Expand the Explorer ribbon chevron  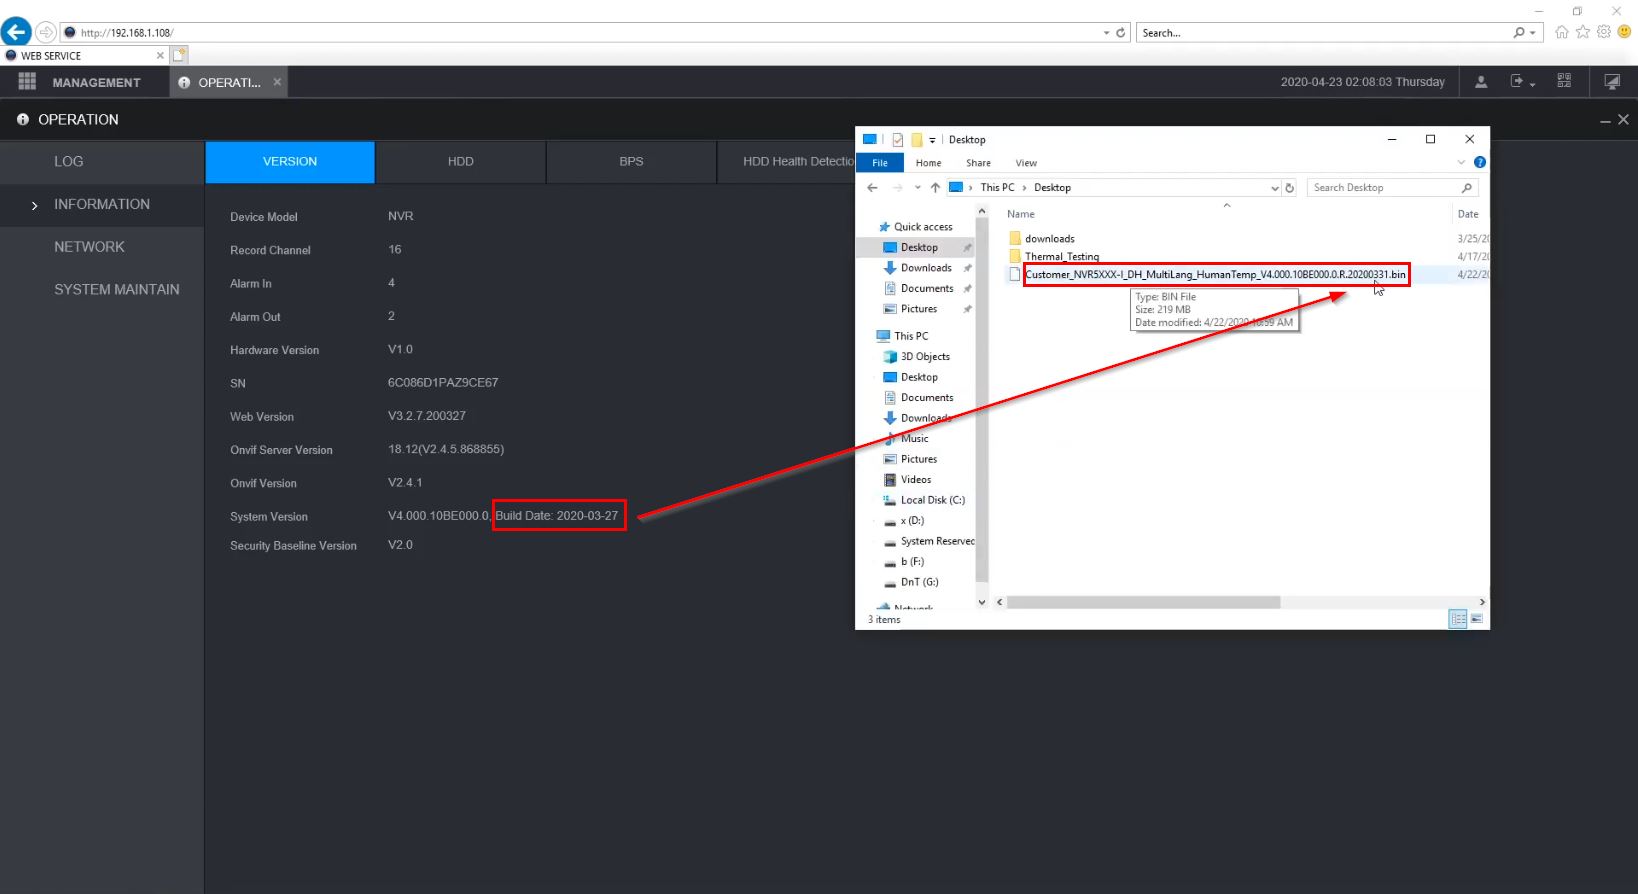coord(1461,162)
